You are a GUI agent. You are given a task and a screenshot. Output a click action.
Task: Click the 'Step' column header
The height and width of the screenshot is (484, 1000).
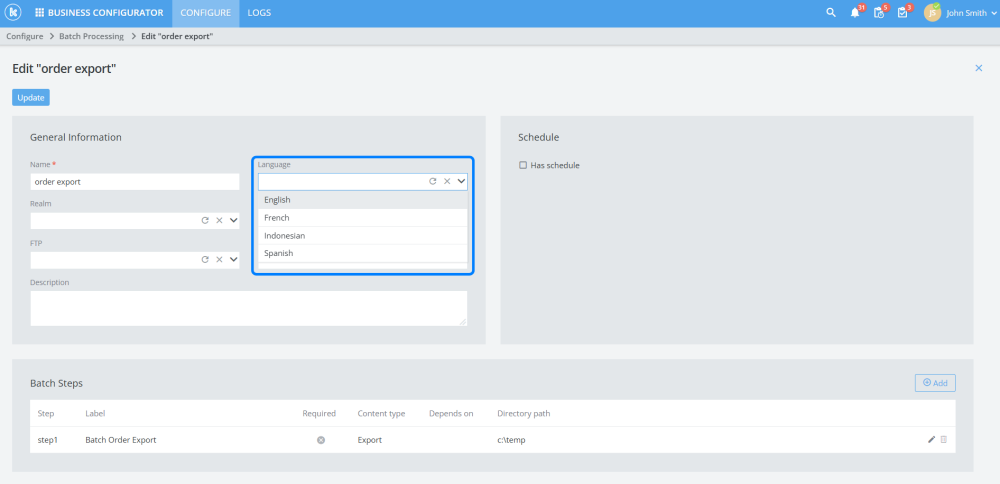[46, 413]
